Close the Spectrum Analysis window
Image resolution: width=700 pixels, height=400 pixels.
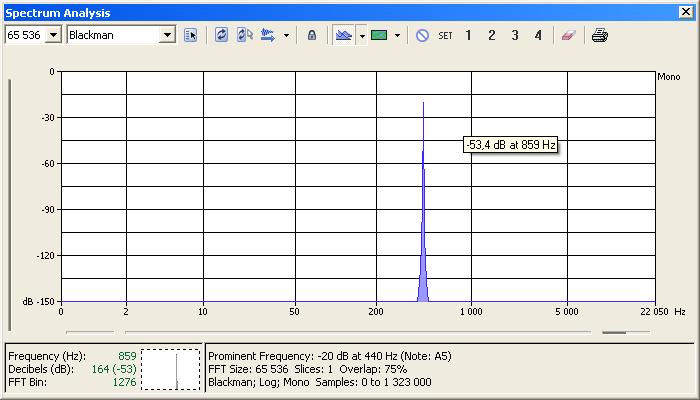(686, 12)
